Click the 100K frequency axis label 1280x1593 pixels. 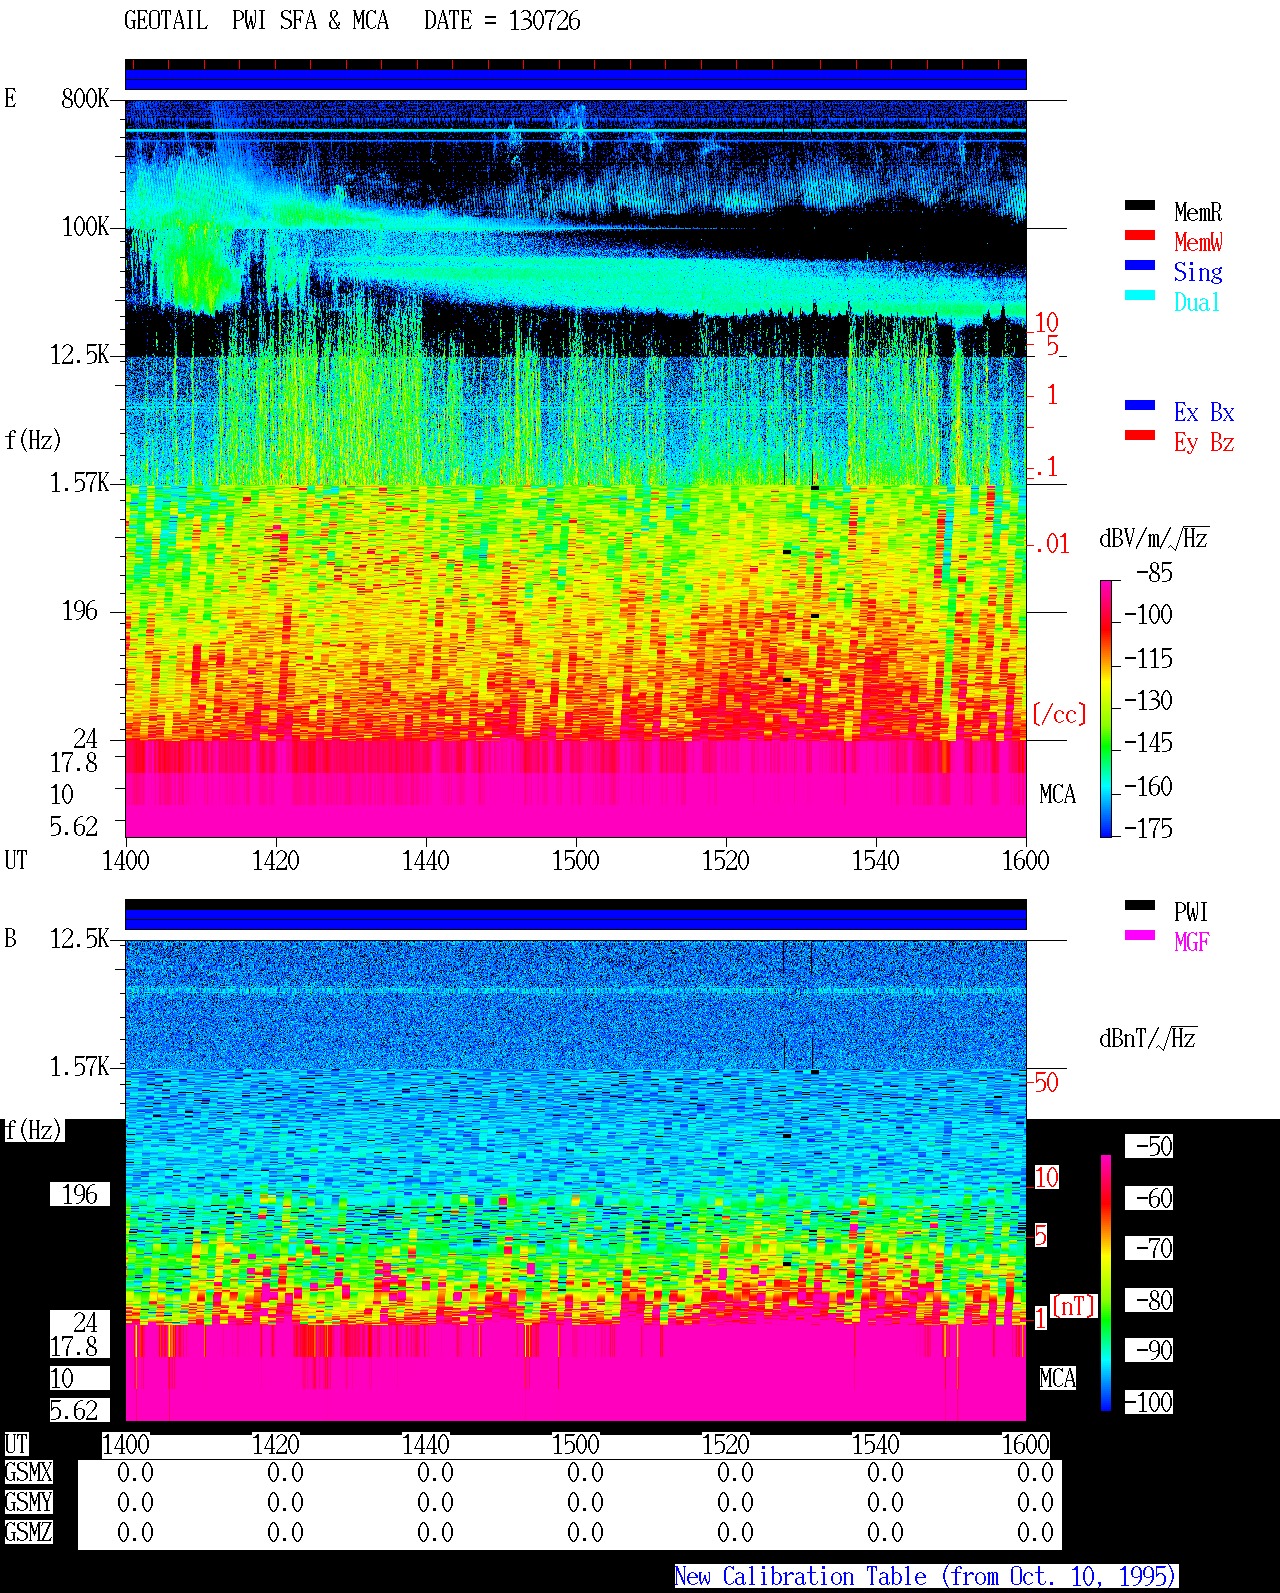(x=85, y=227)
